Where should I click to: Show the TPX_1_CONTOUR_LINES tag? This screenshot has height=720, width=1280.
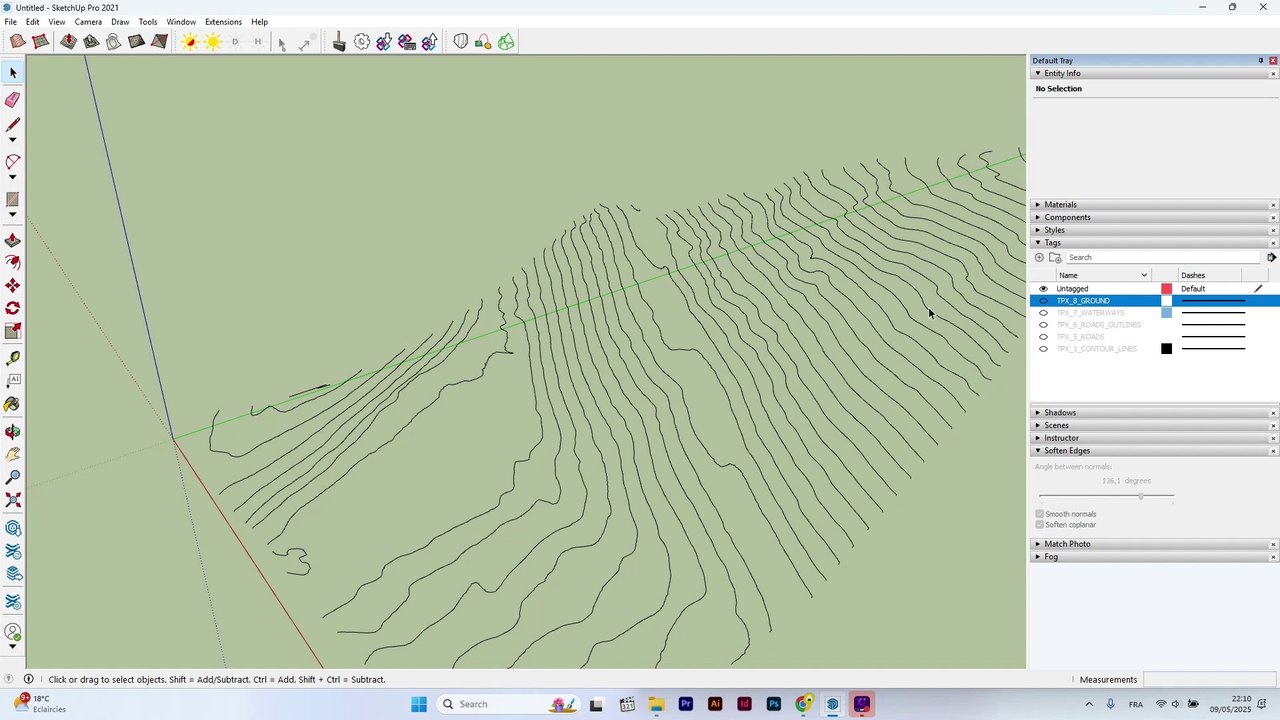(x=1043, y=349)
